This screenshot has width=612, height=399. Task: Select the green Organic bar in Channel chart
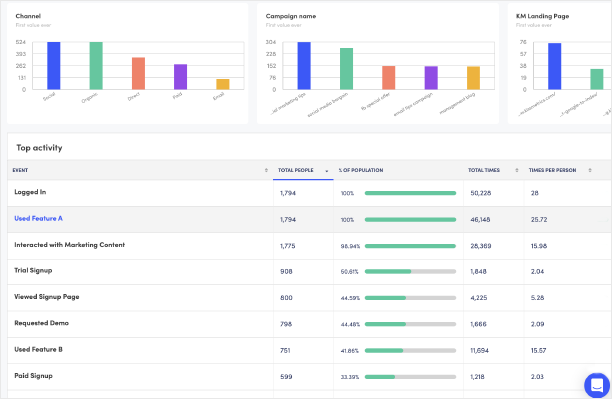coord(96,66)
